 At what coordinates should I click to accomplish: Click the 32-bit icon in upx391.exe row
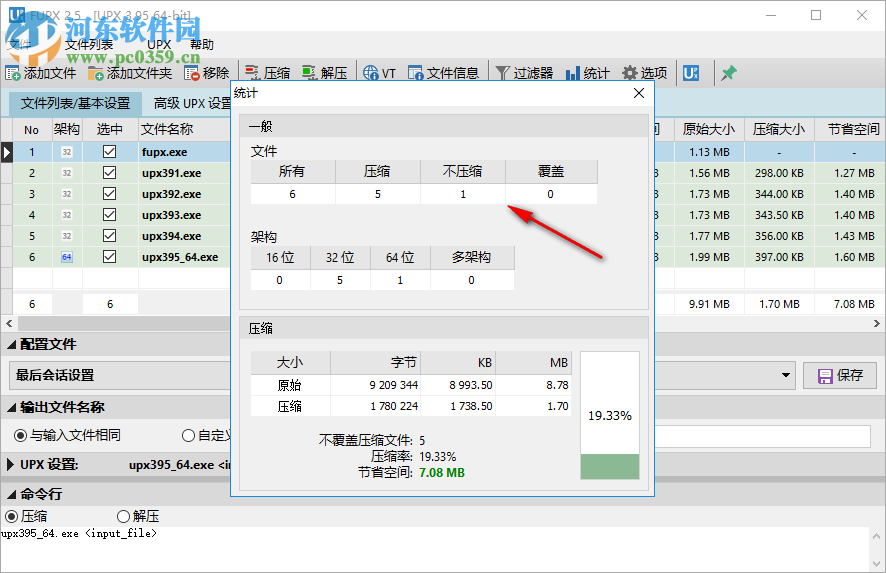(x=67, y=173)
